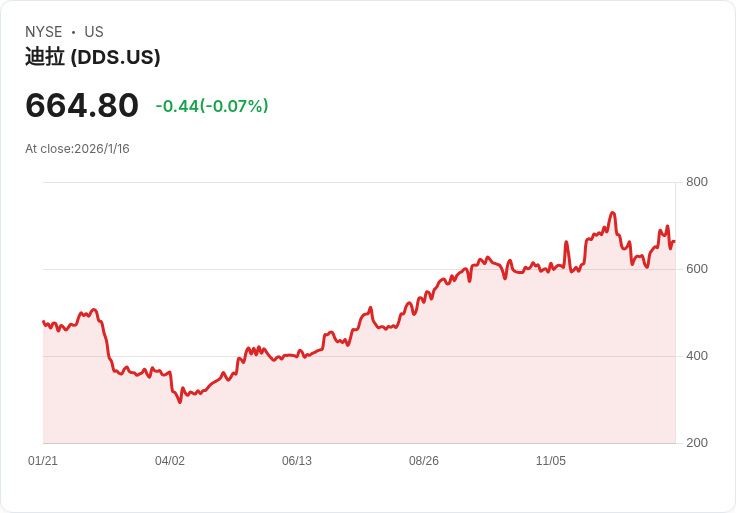Click the 600 y-axis label
Viewport: 736px width, 513px height.
(696, 269)
